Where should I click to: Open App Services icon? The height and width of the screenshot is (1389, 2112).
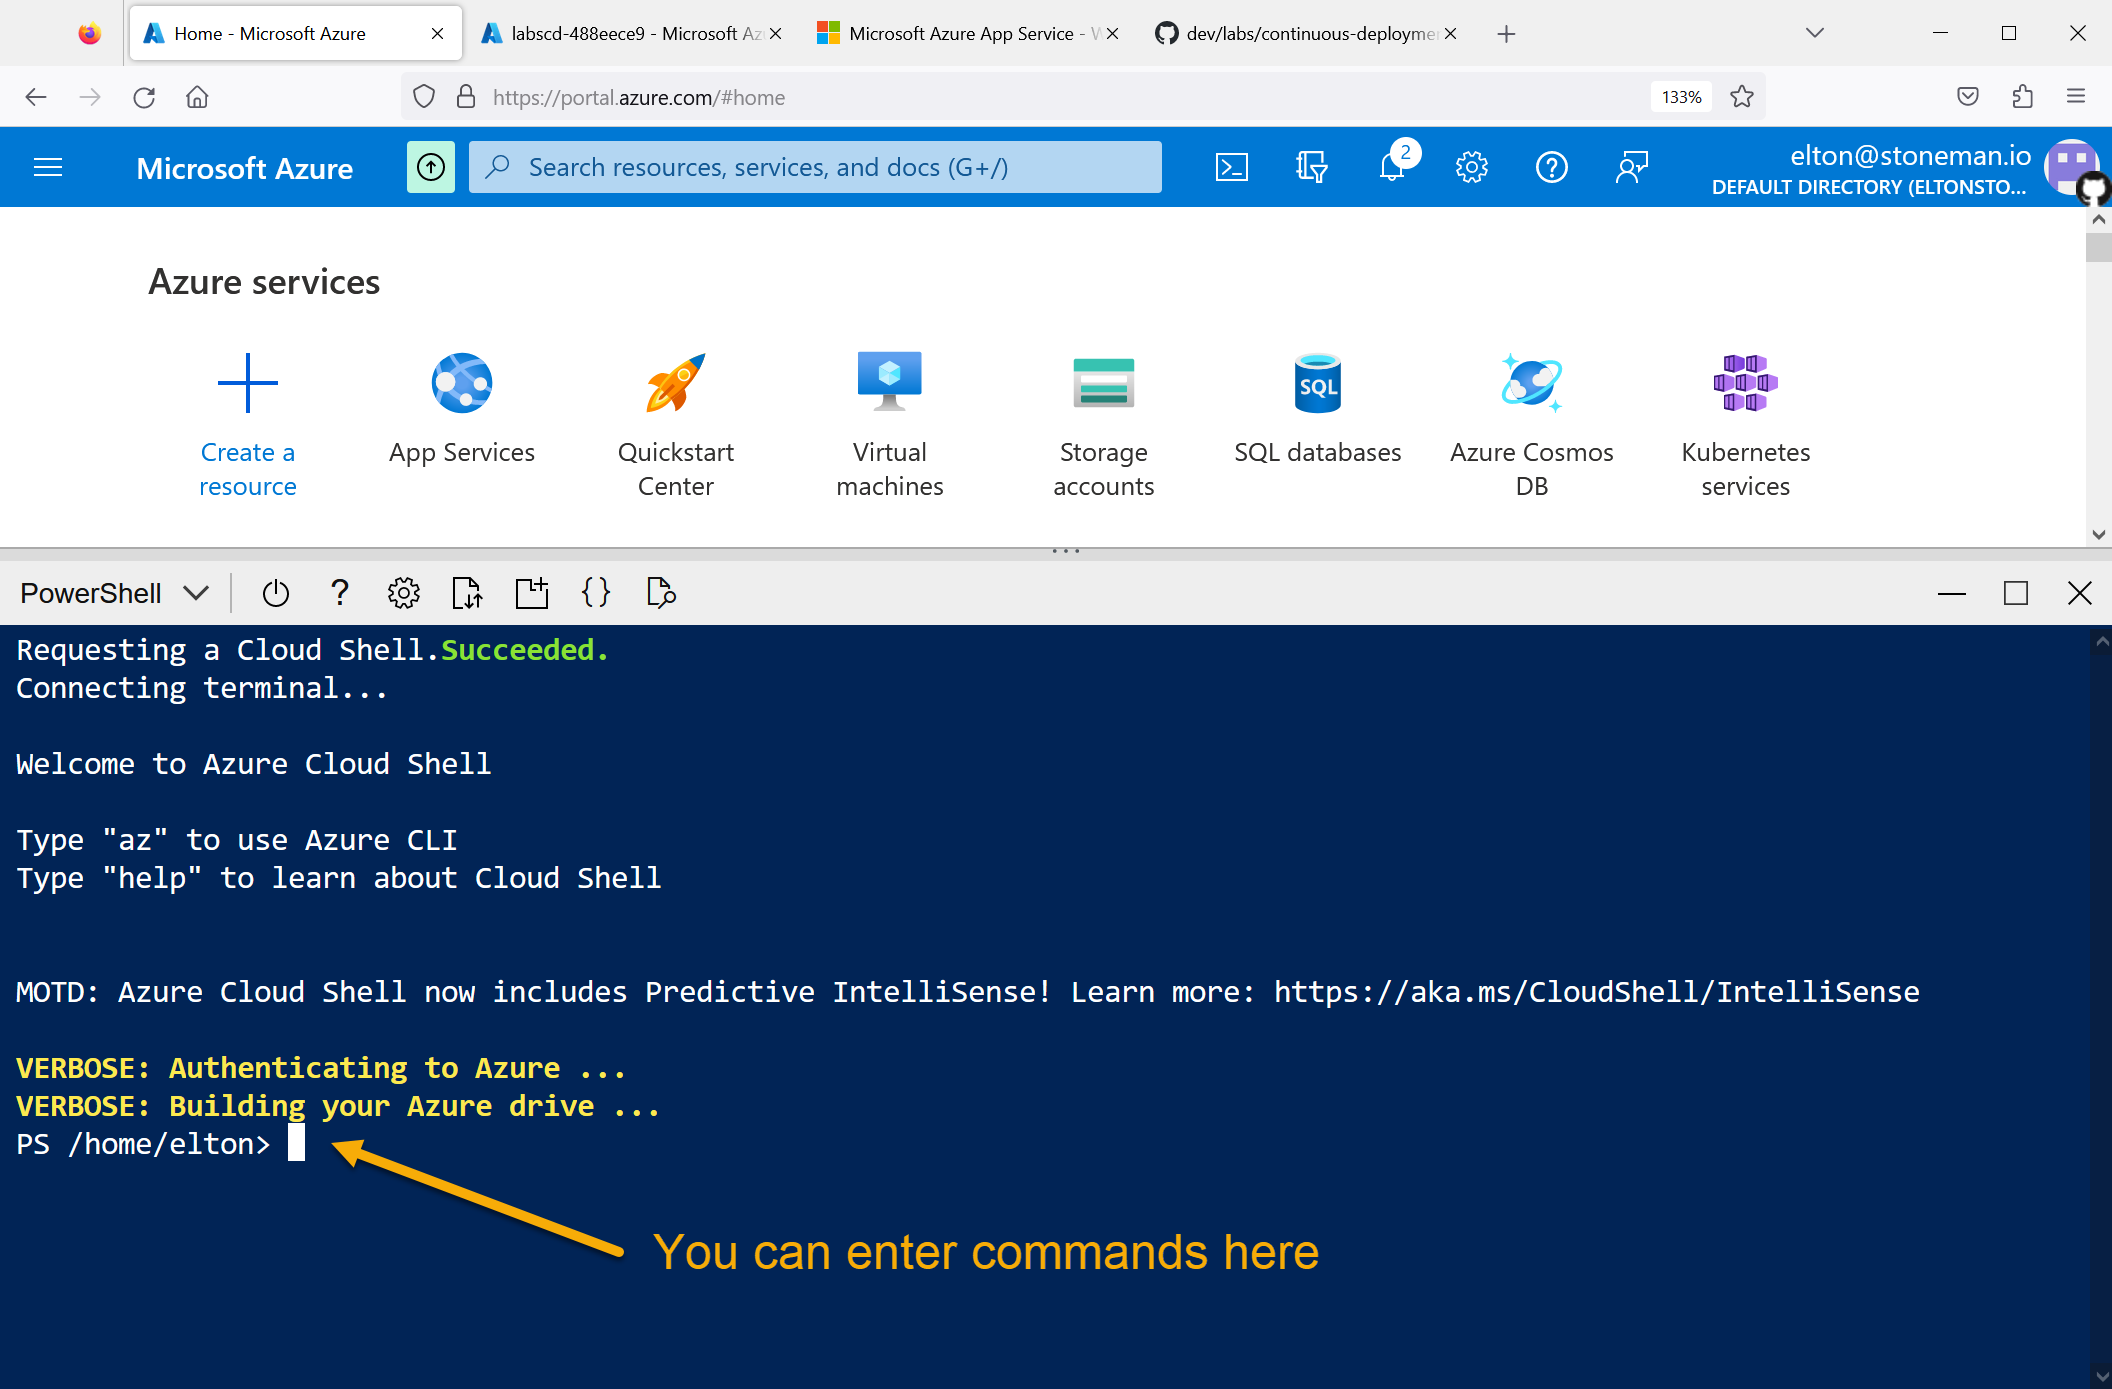[462, 383]
